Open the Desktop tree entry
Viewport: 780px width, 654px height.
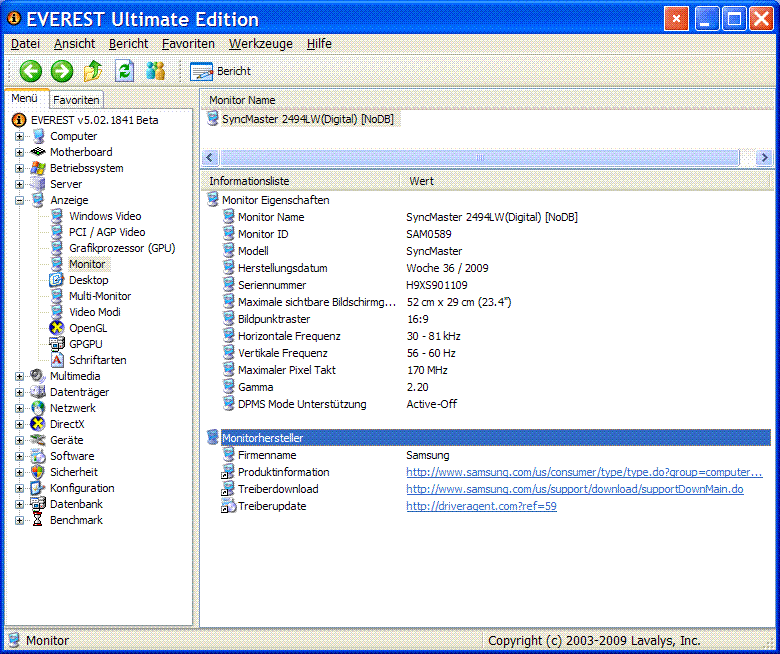89,280
